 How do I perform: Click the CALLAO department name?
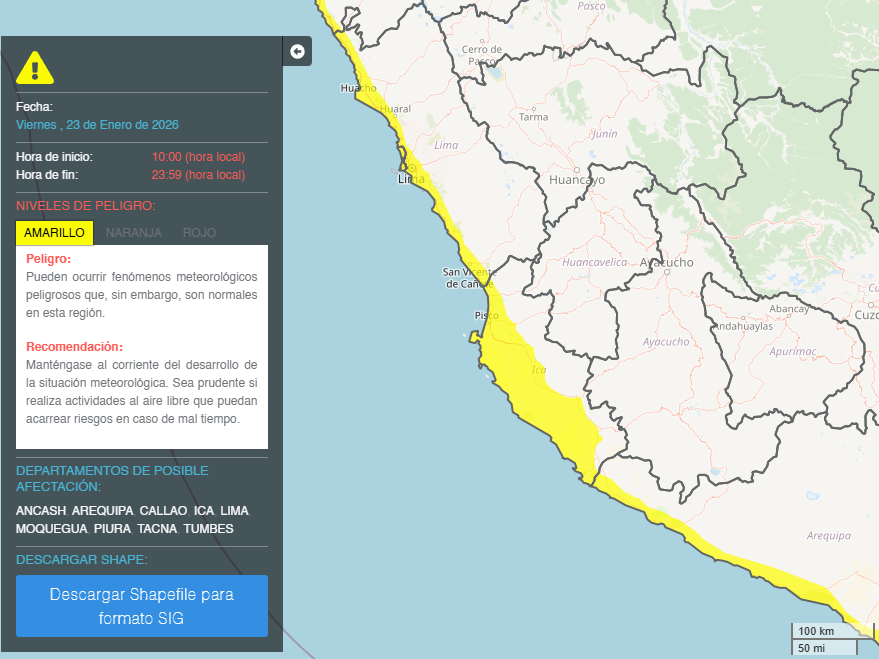(x=163, y=511)
